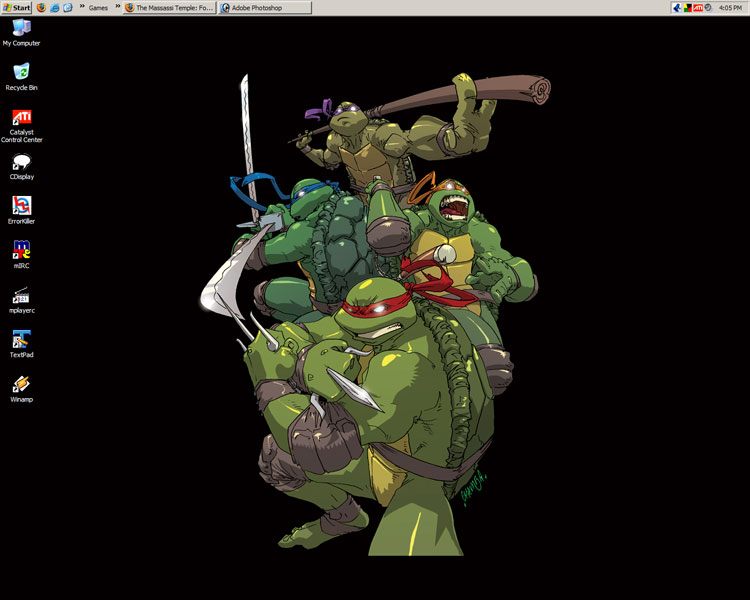Open the Start menu
The height and width of the screenshot is (600, 750).
[x=16, y=8]
